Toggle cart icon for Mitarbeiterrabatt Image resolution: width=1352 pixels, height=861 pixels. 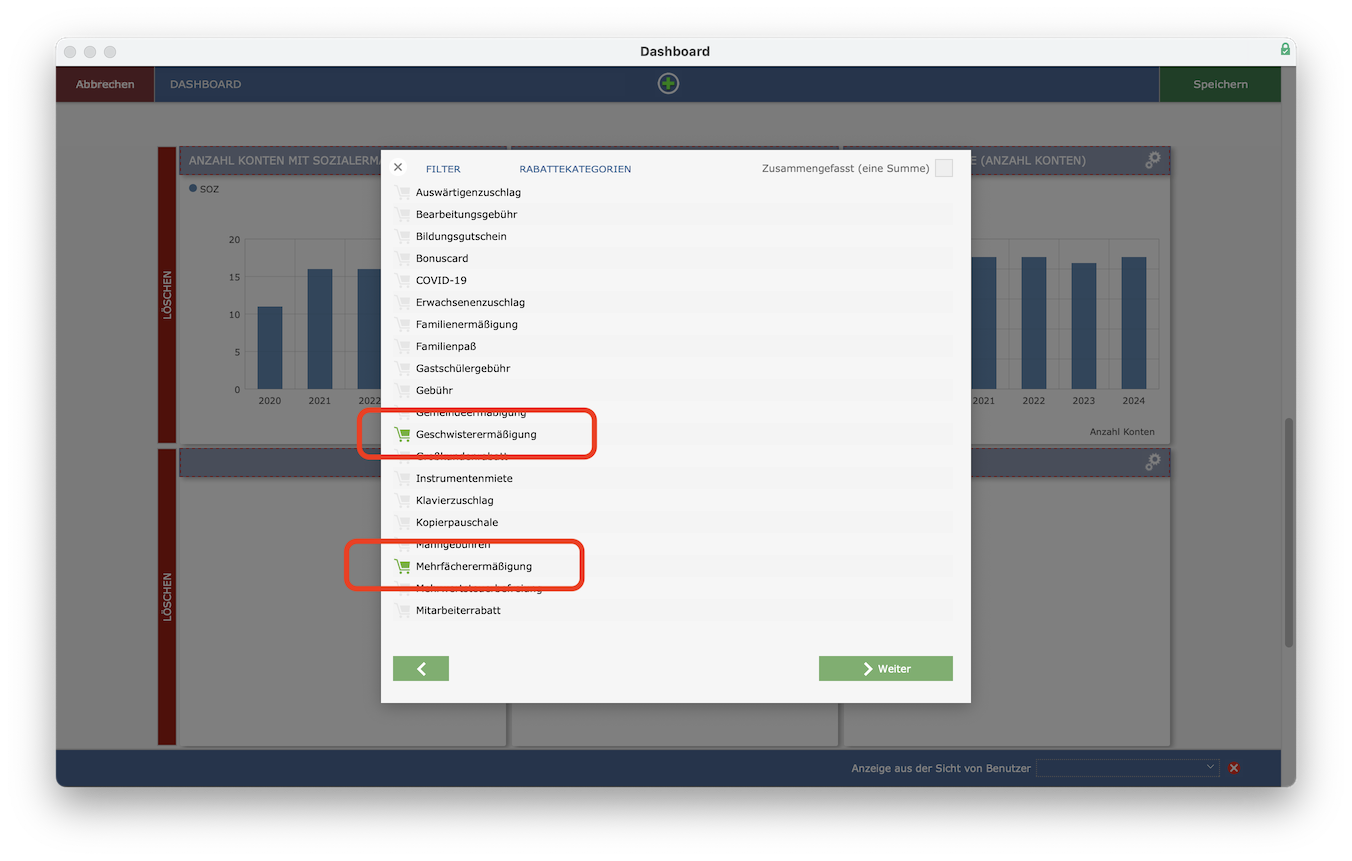pos(402,610)
